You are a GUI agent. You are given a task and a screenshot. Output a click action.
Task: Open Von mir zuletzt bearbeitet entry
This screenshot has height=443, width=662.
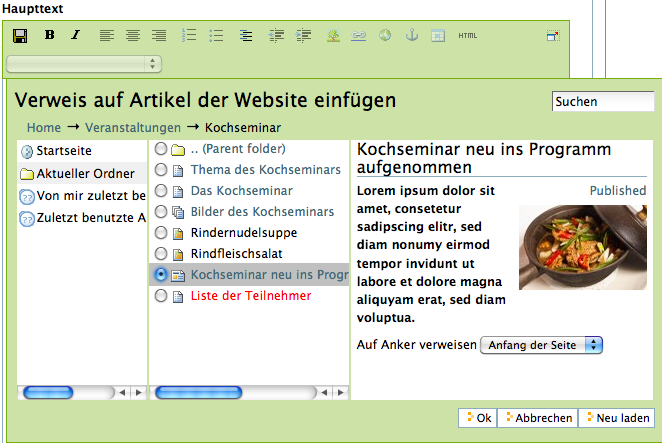[x=91, y=196]
